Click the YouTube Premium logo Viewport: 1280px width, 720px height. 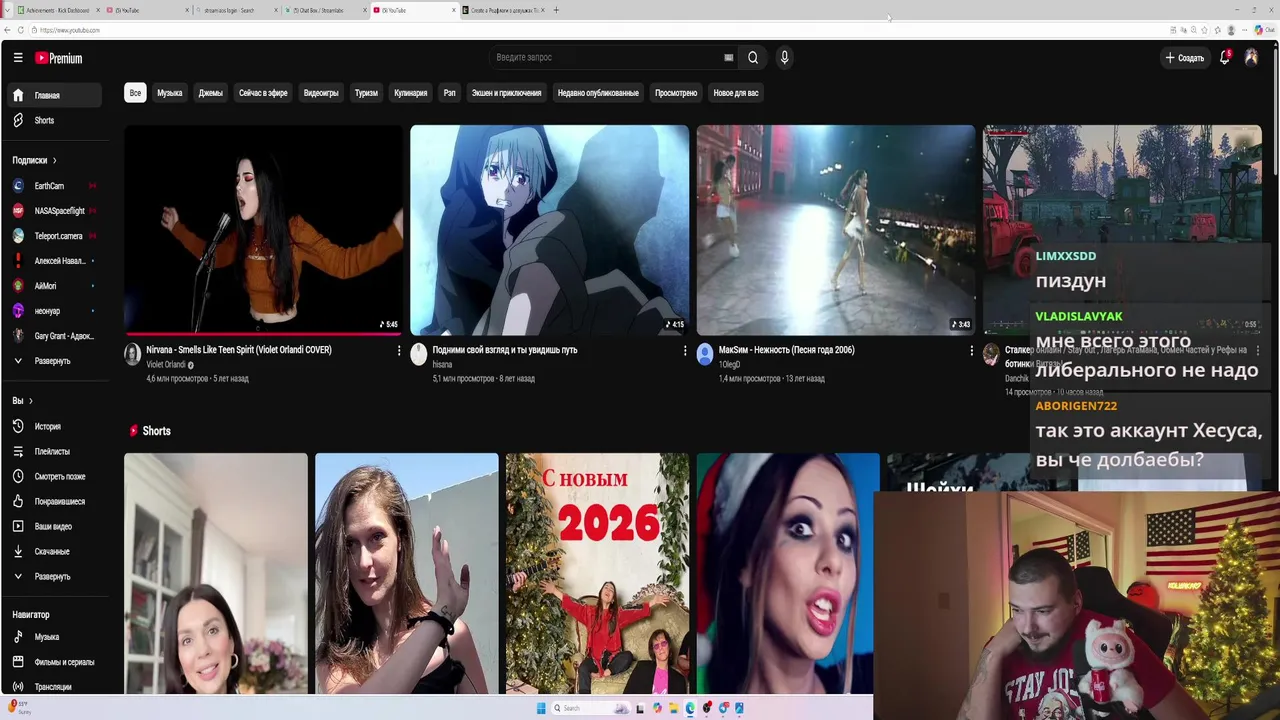(58, 58)
